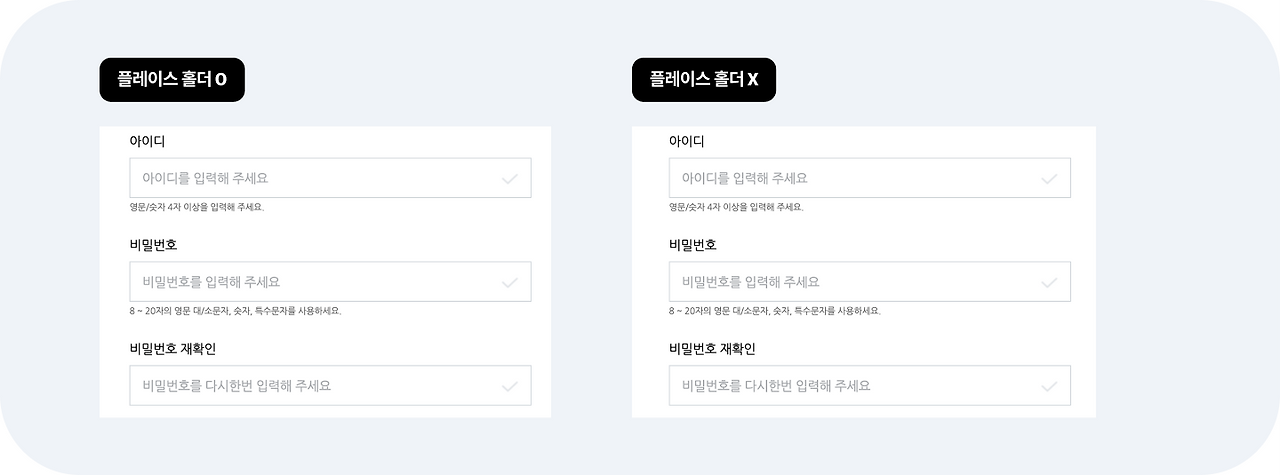1280x475 pixels.
Task: Click the 비밀번호 재확인 checkmark under 플레이스 홀더 O
Action: [510, 386]
